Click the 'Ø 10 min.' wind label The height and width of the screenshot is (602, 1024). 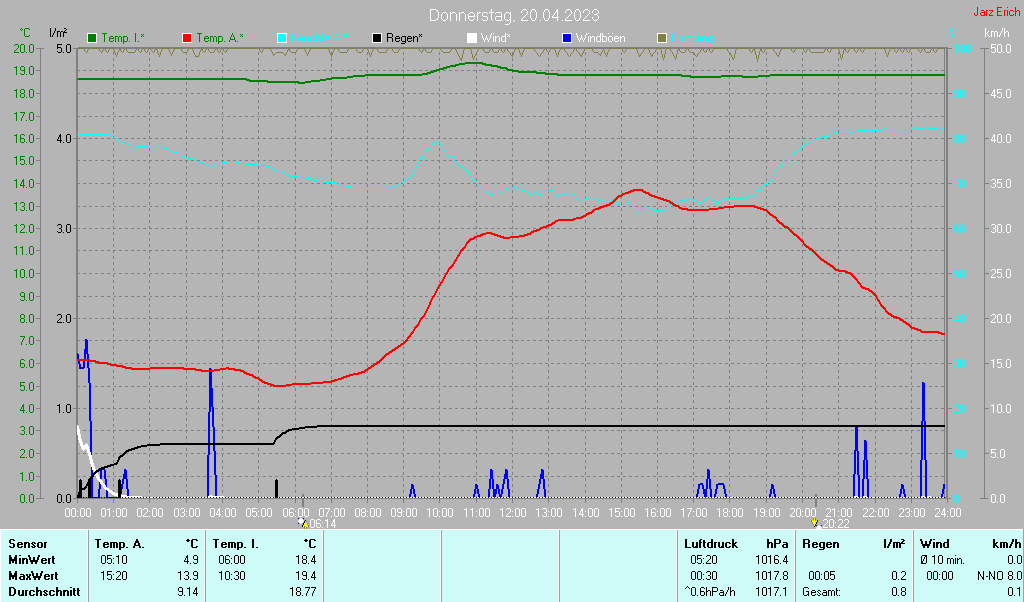942,560
